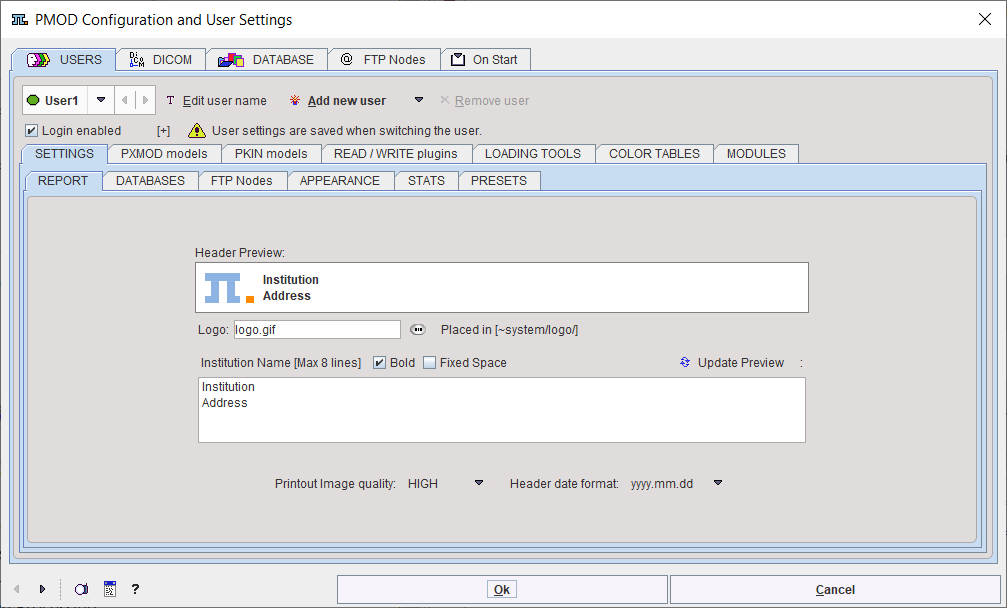The height and width of the screenshot is (608, 1007).
Task: Open the DATABASE tab
Action: click(x=267, y=60)
